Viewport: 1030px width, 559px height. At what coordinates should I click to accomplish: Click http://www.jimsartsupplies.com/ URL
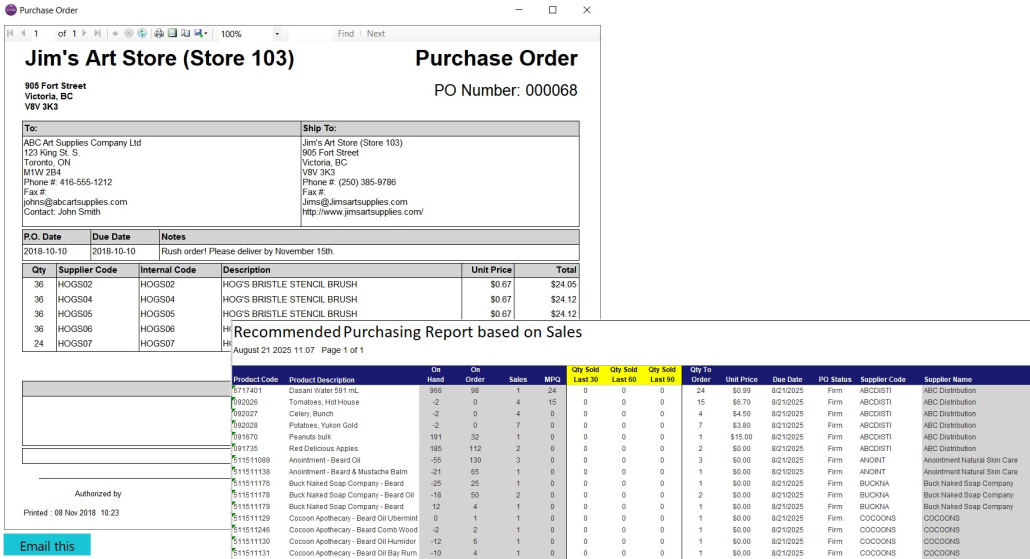(363, 212)
